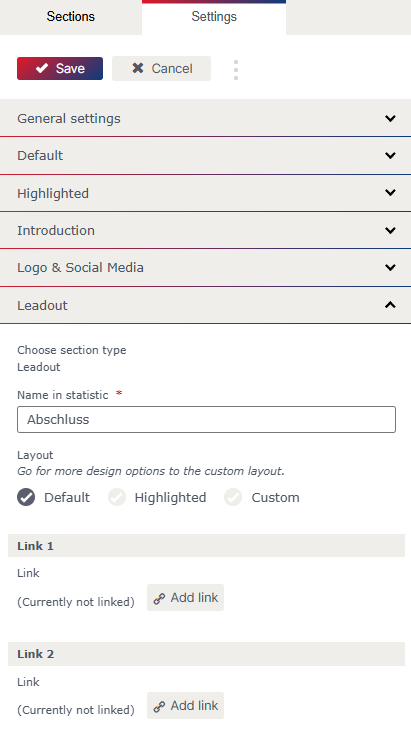This screenshot has height=743, width=411.
Task: Expand the Default section chevron
Action: tap(390, 155)
